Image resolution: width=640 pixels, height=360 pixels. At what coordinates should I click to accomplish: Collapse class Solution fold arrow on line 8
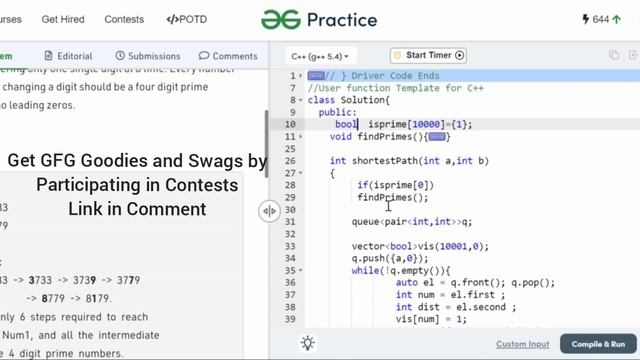[301, 100]
